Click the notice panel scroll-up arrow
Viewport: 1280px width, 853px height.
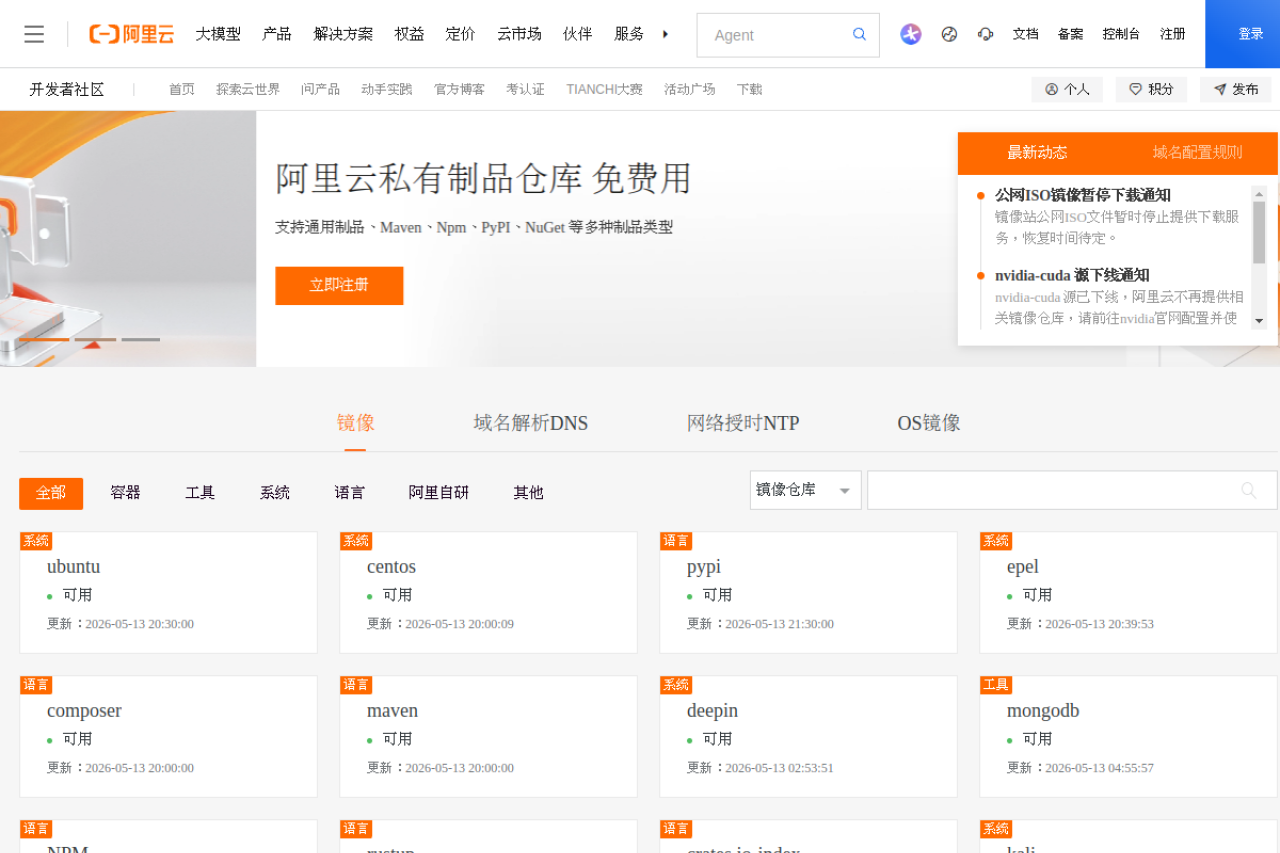(x=1259, y=194)
